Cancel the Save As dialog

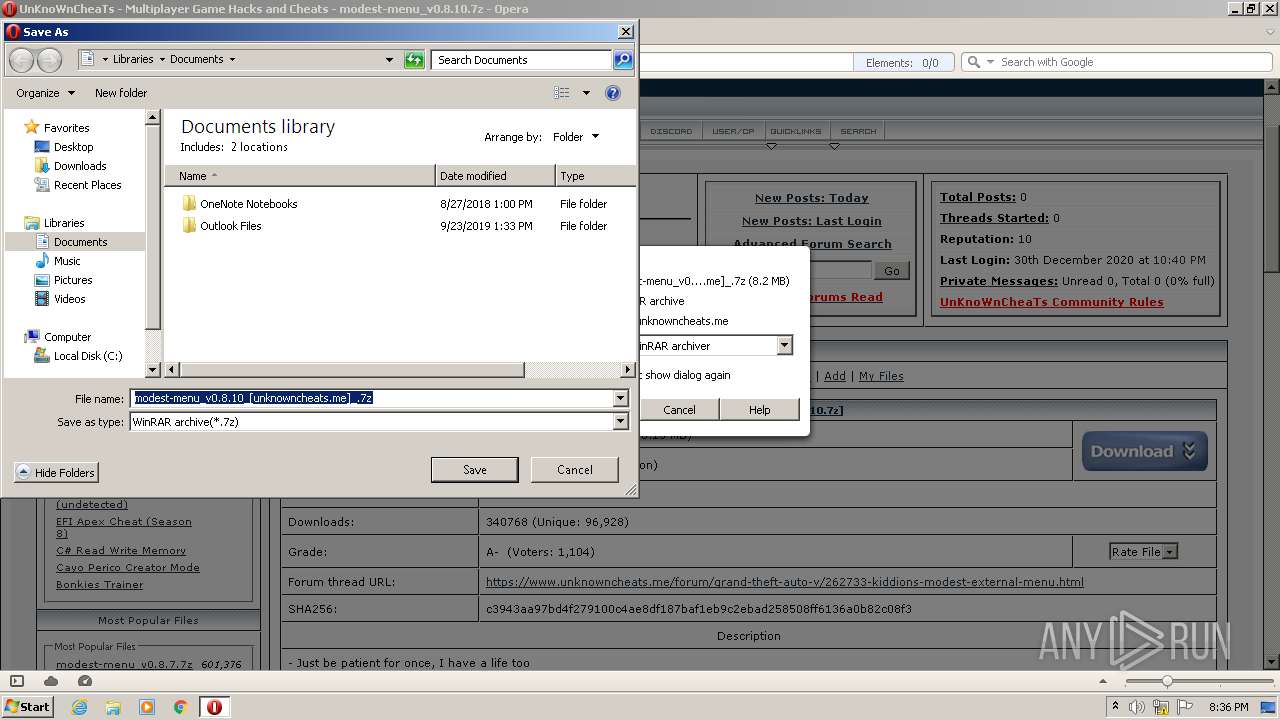(574, 470)
